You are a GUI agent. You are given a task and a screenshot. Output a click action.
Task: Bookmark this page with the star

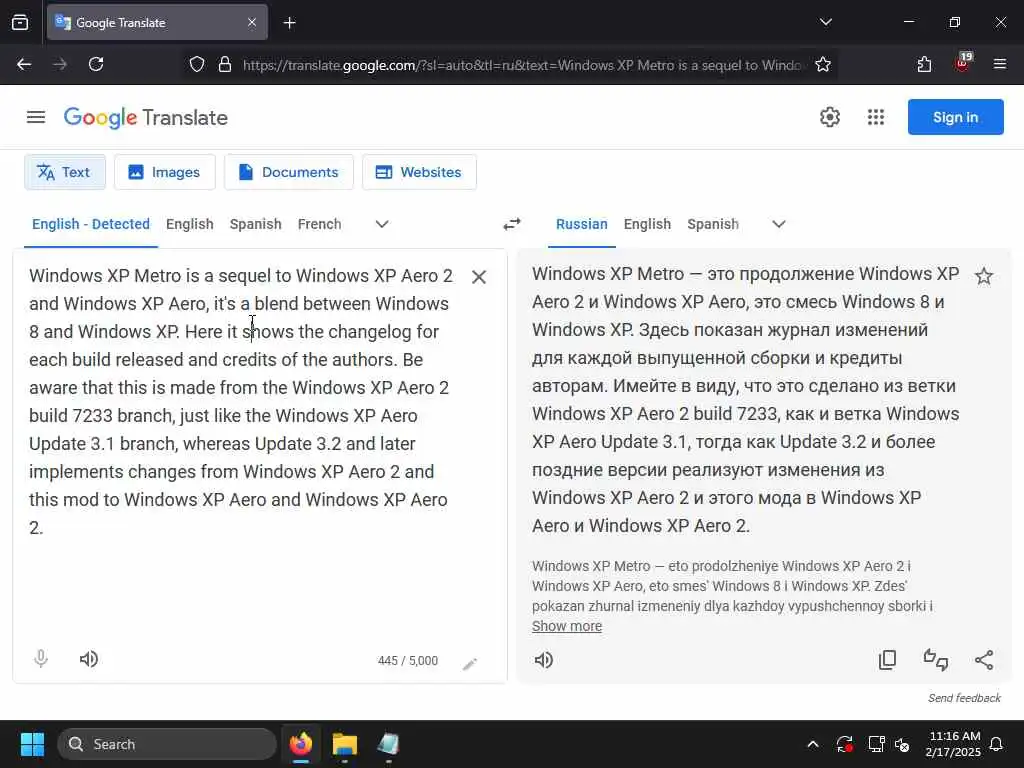tap(823, 65)
